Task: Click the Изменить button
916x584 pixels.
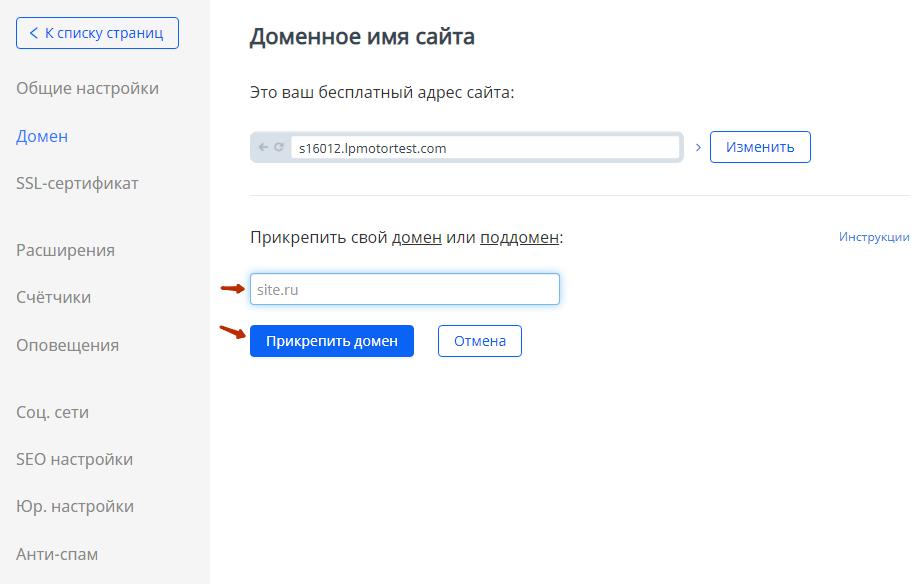Action: 760,147
